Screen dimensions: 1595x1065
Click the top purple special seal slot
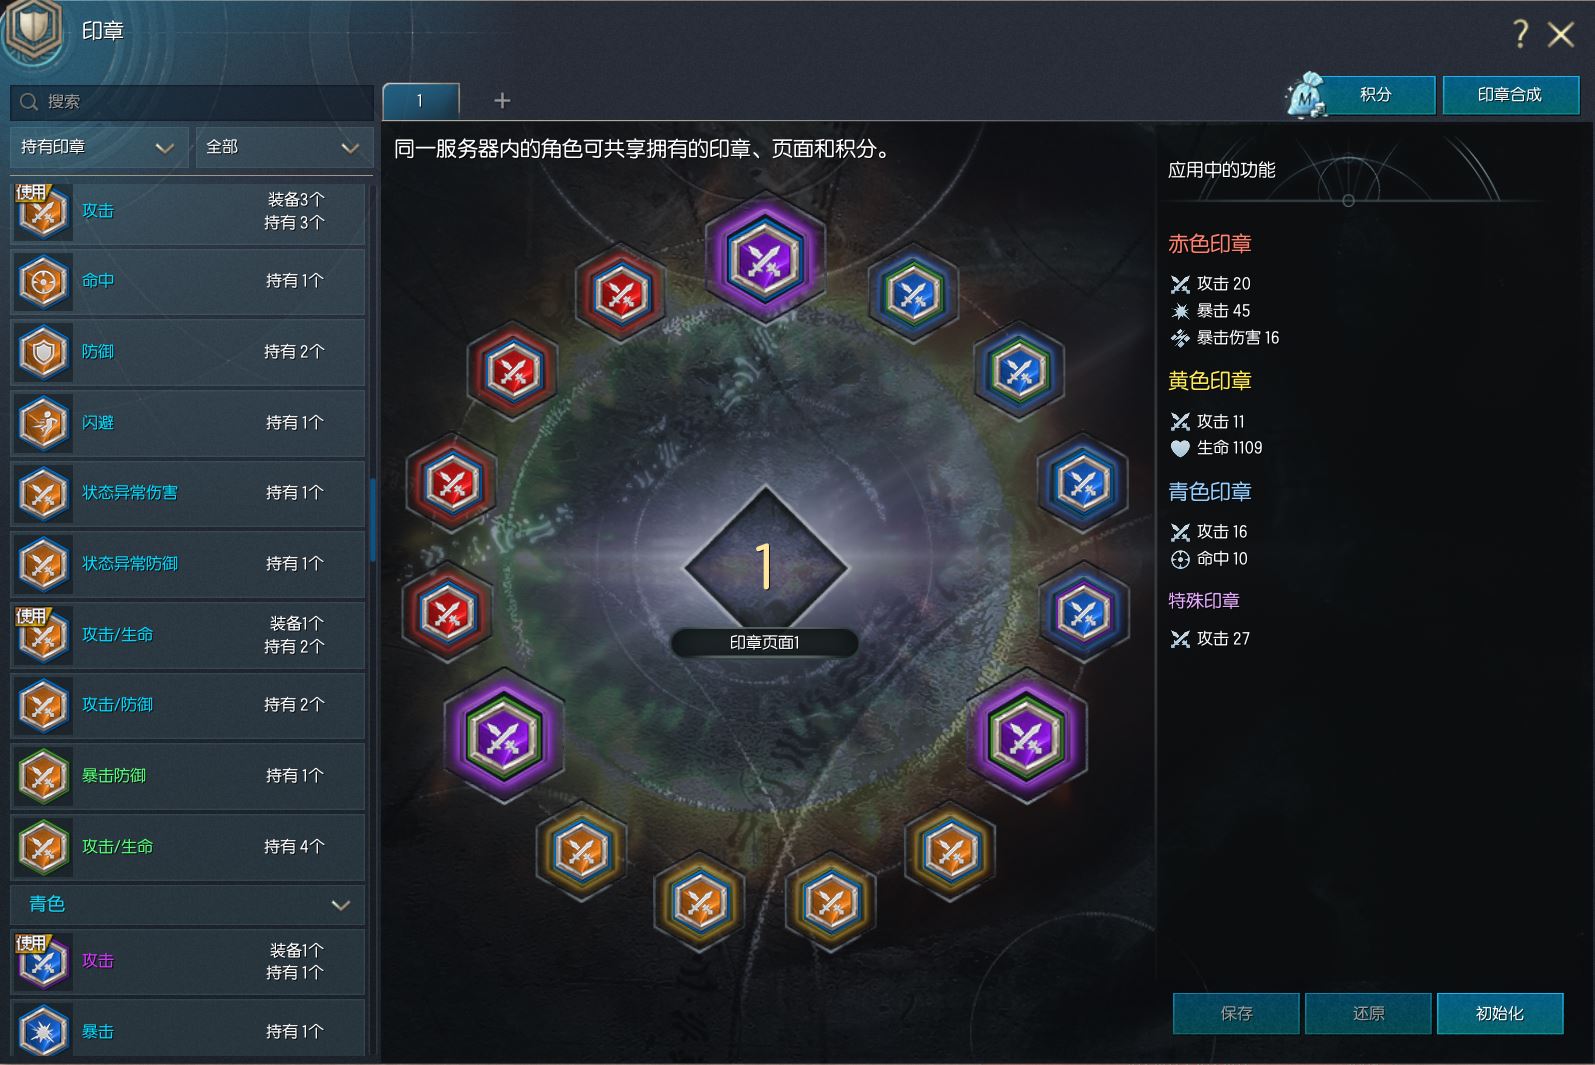[765, 258]
